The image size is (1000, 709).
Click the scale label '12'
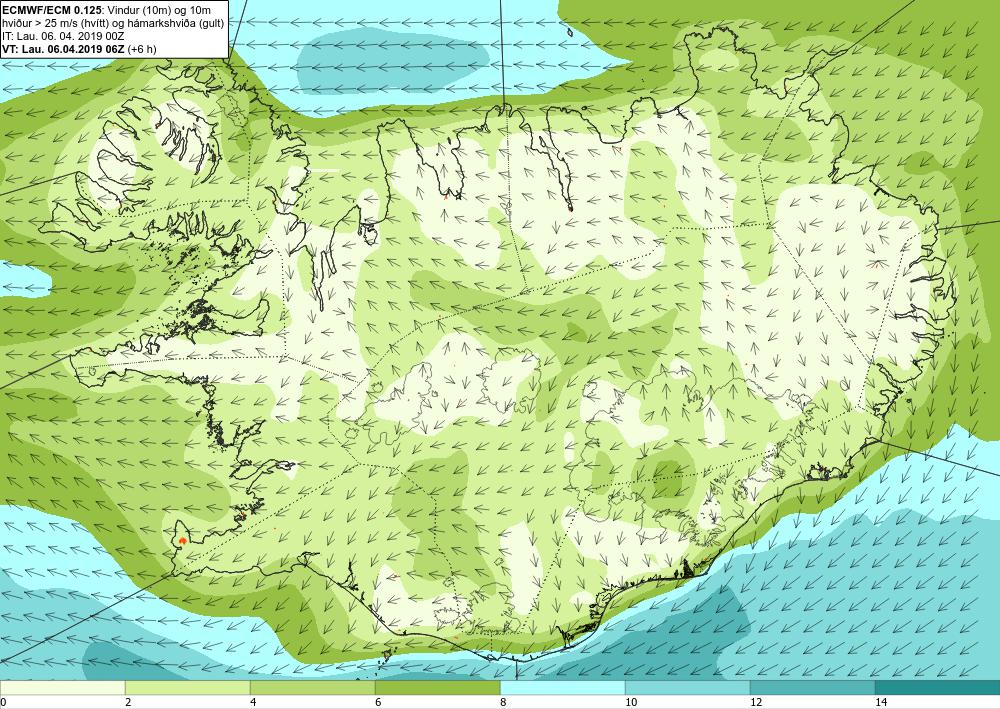(x=756, y=702)
